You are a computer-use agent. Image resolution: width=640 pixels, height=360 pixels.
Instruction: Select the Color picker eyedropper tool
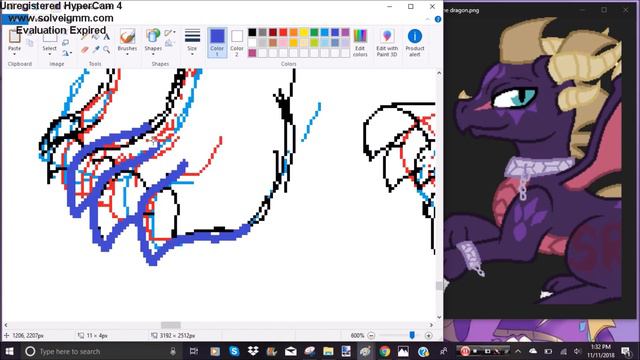point(96,49)
